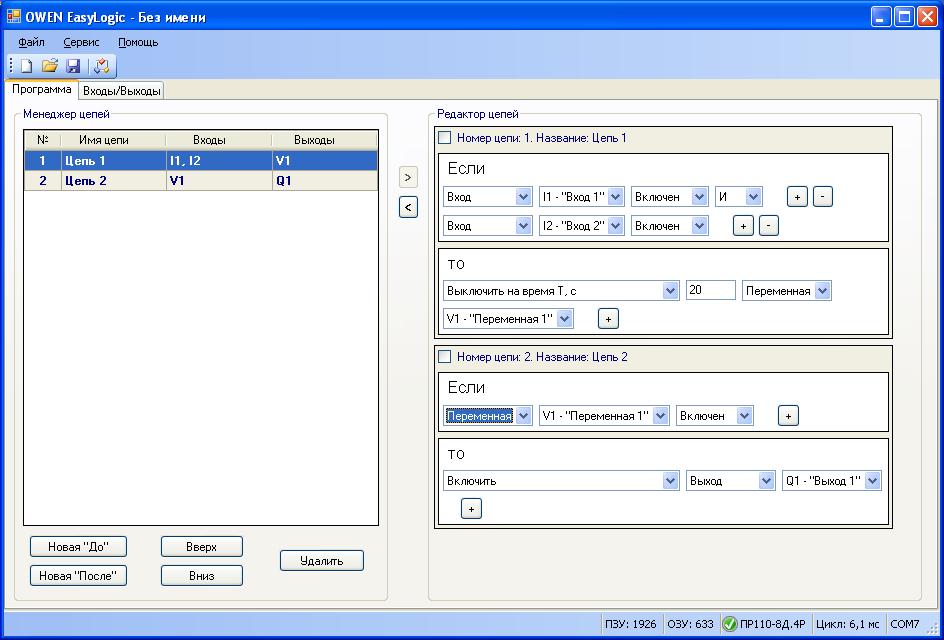Click the Новая "До" button

(78, 547)
